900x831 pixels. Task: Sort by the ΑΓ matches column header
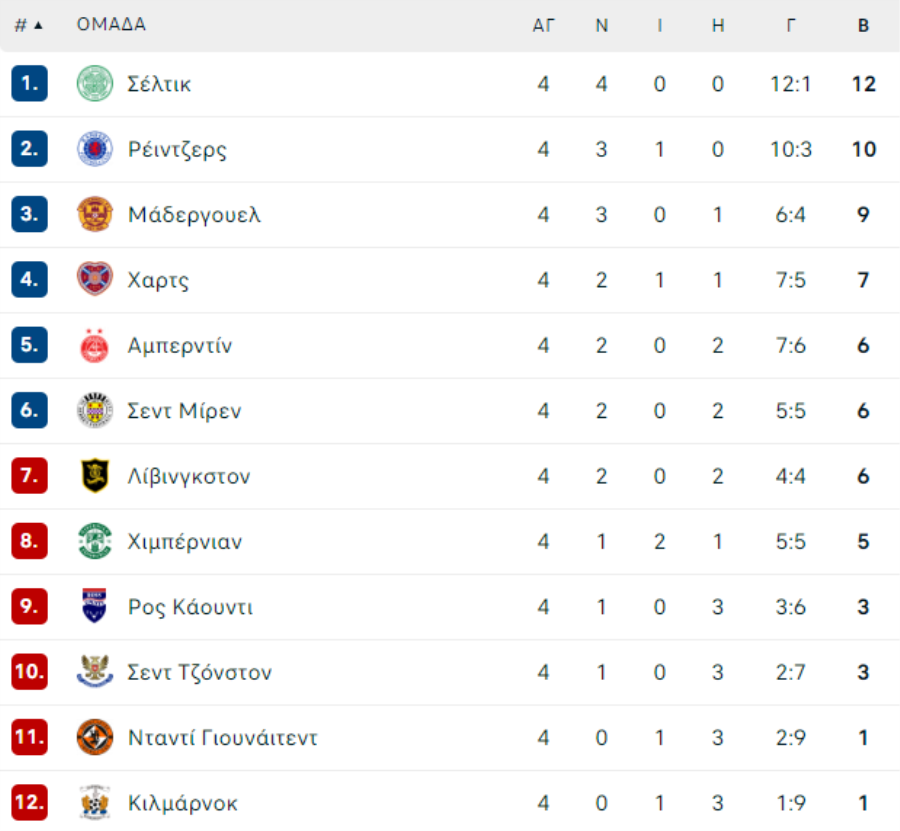pyautogui.click(x=544, y=25)
